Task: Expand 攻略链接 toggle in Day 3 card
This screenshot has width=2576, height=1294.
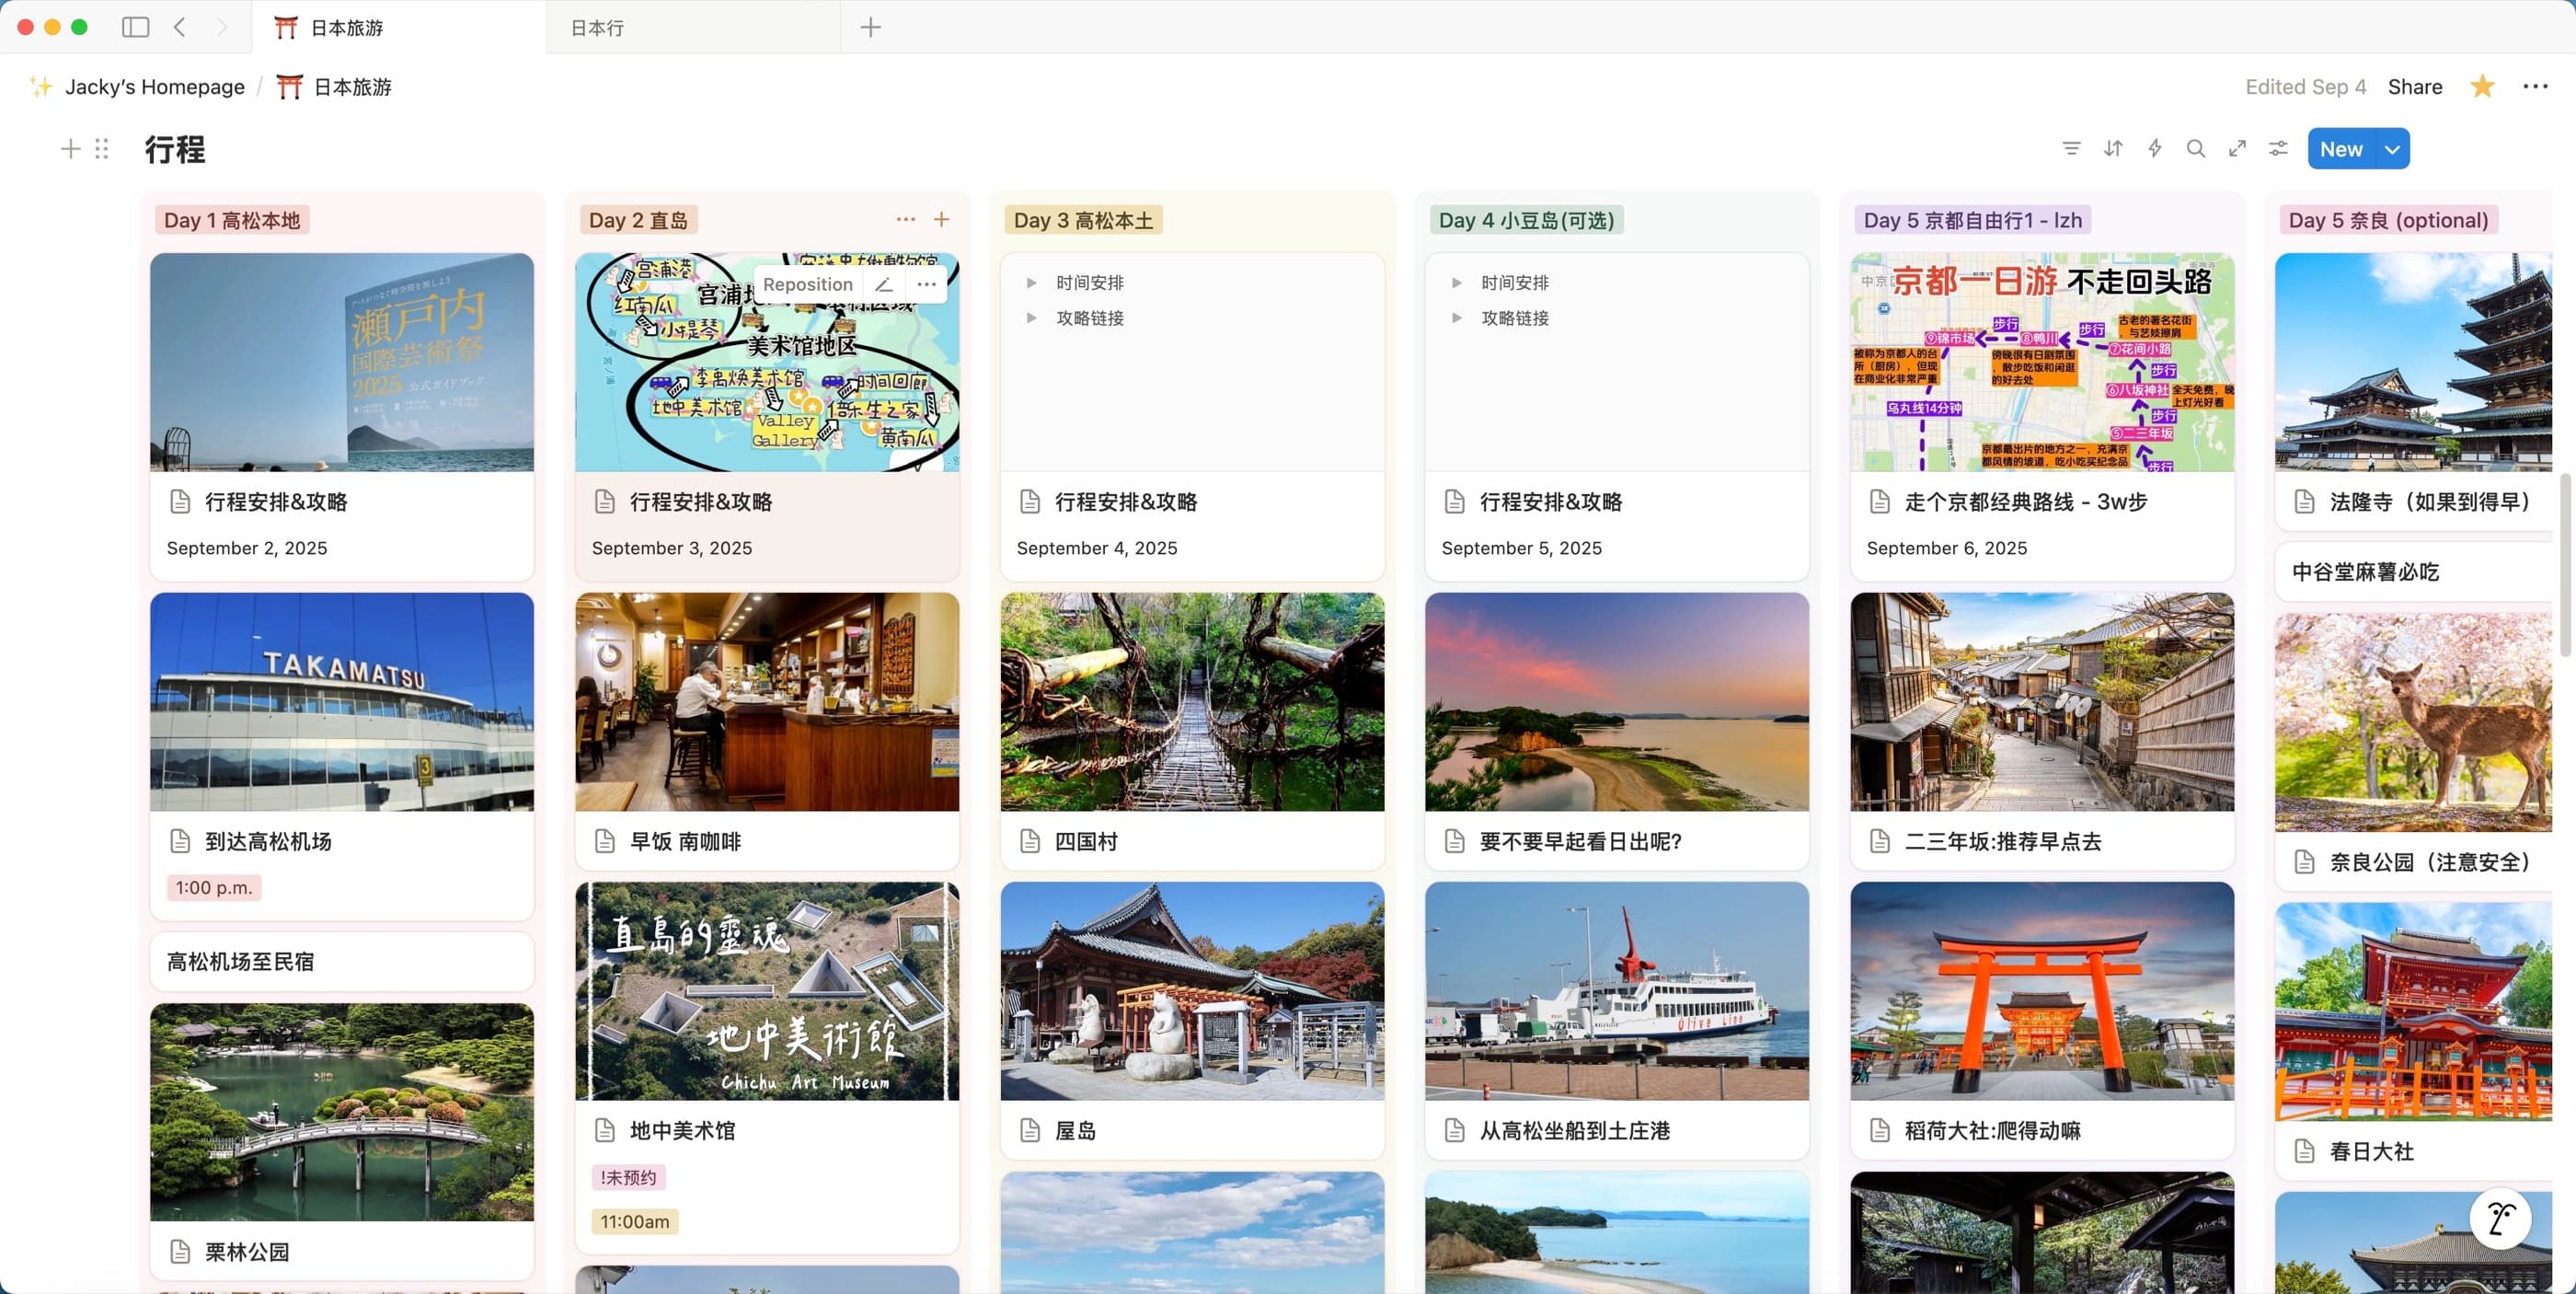Action: click(1031, 318)
